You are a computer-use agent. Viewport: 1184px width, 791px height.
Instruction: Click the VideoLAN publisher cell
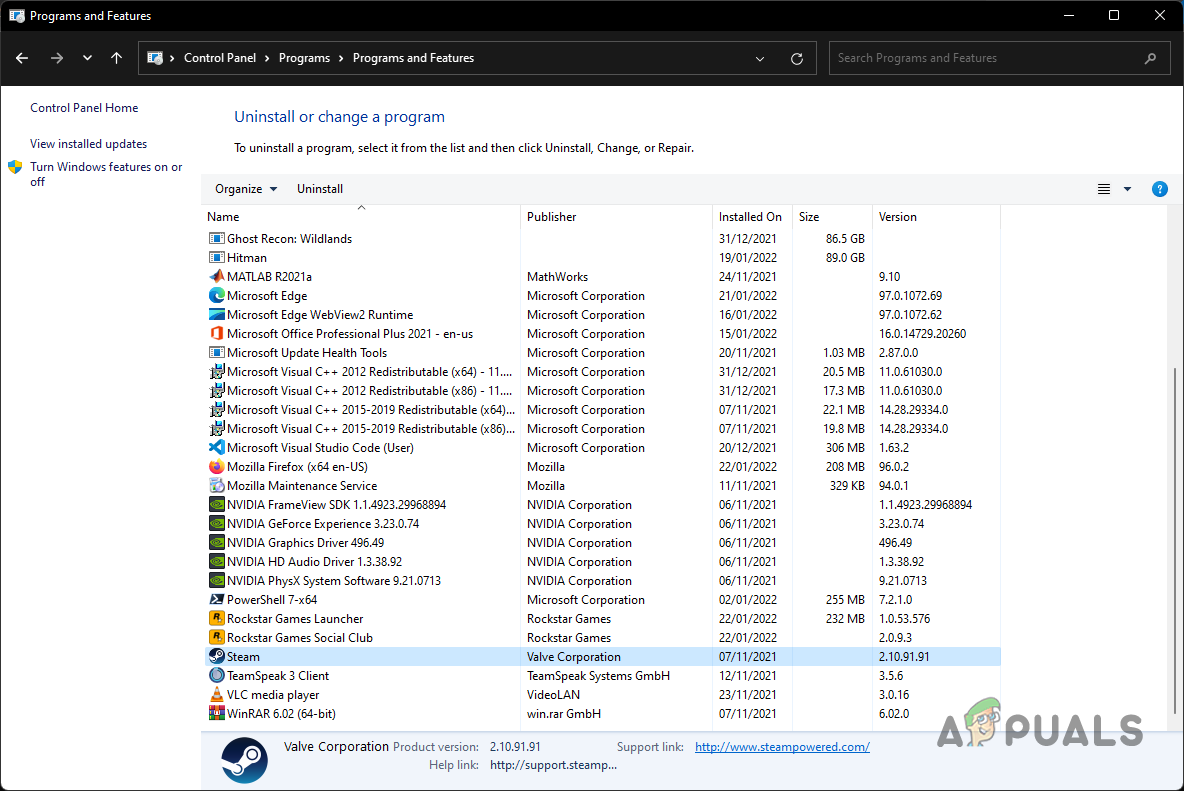[553, 694]
